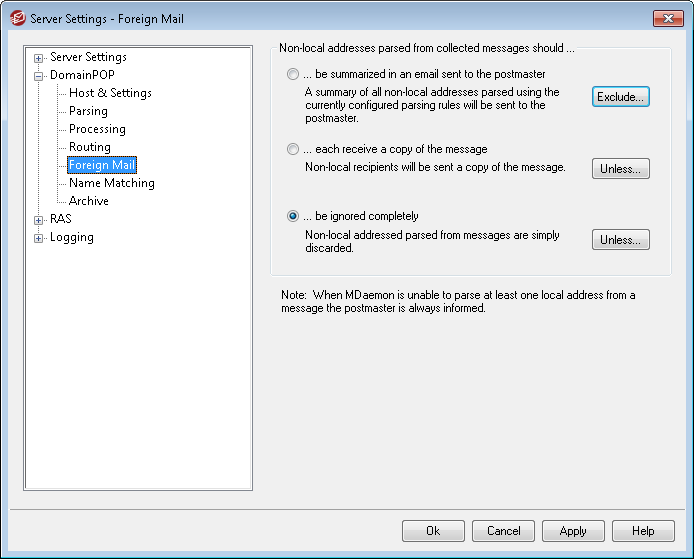Select Name Matching in the tree
The width and height of the screenshot is (694, 559).
(111, 183)
